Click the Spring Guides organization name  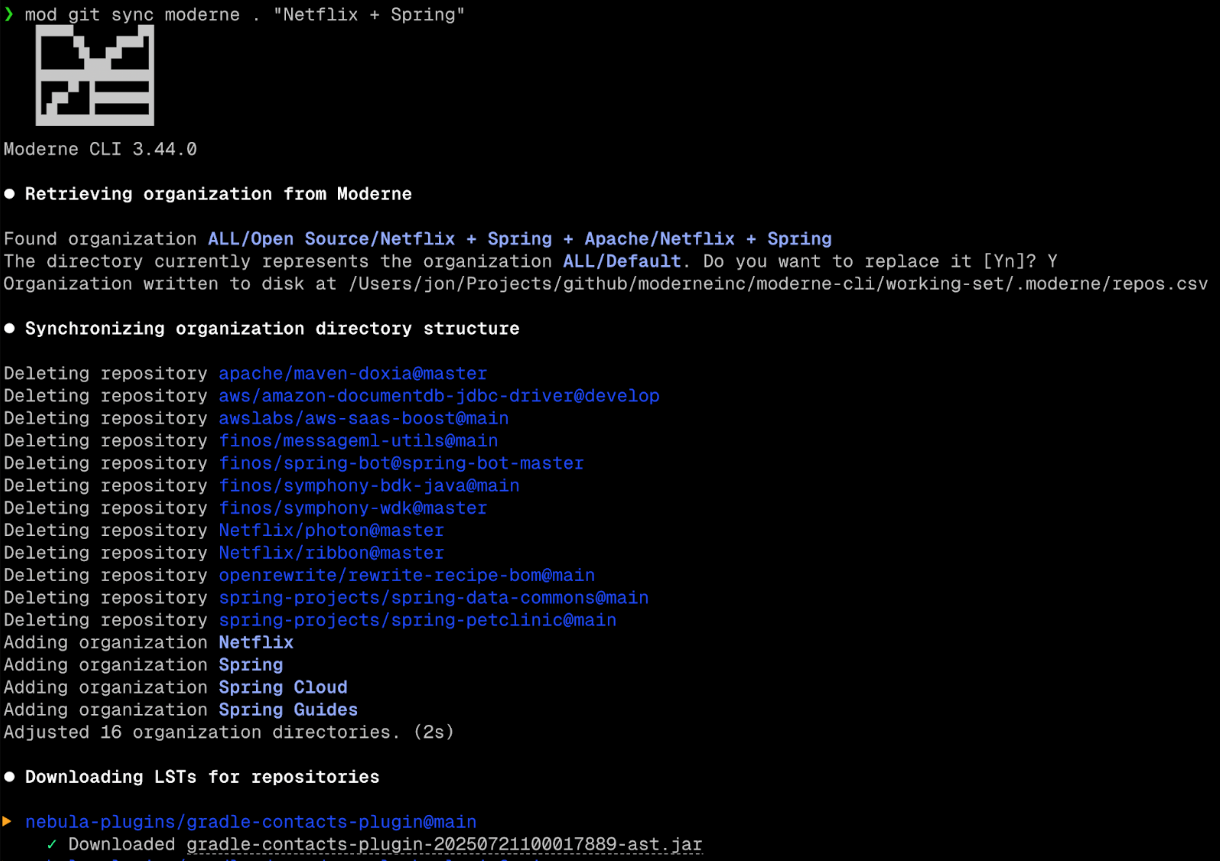(288, 710)
